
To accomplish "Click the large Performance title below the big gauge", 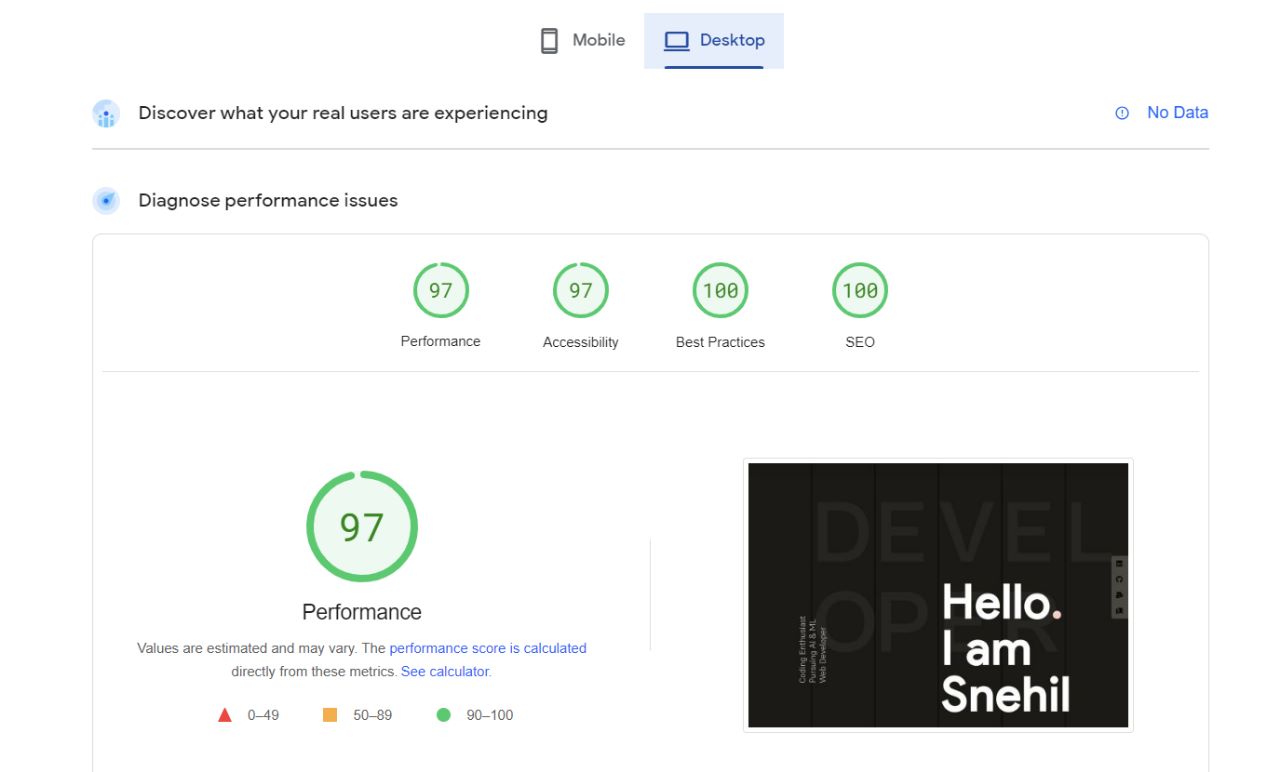I will (362, 612).
